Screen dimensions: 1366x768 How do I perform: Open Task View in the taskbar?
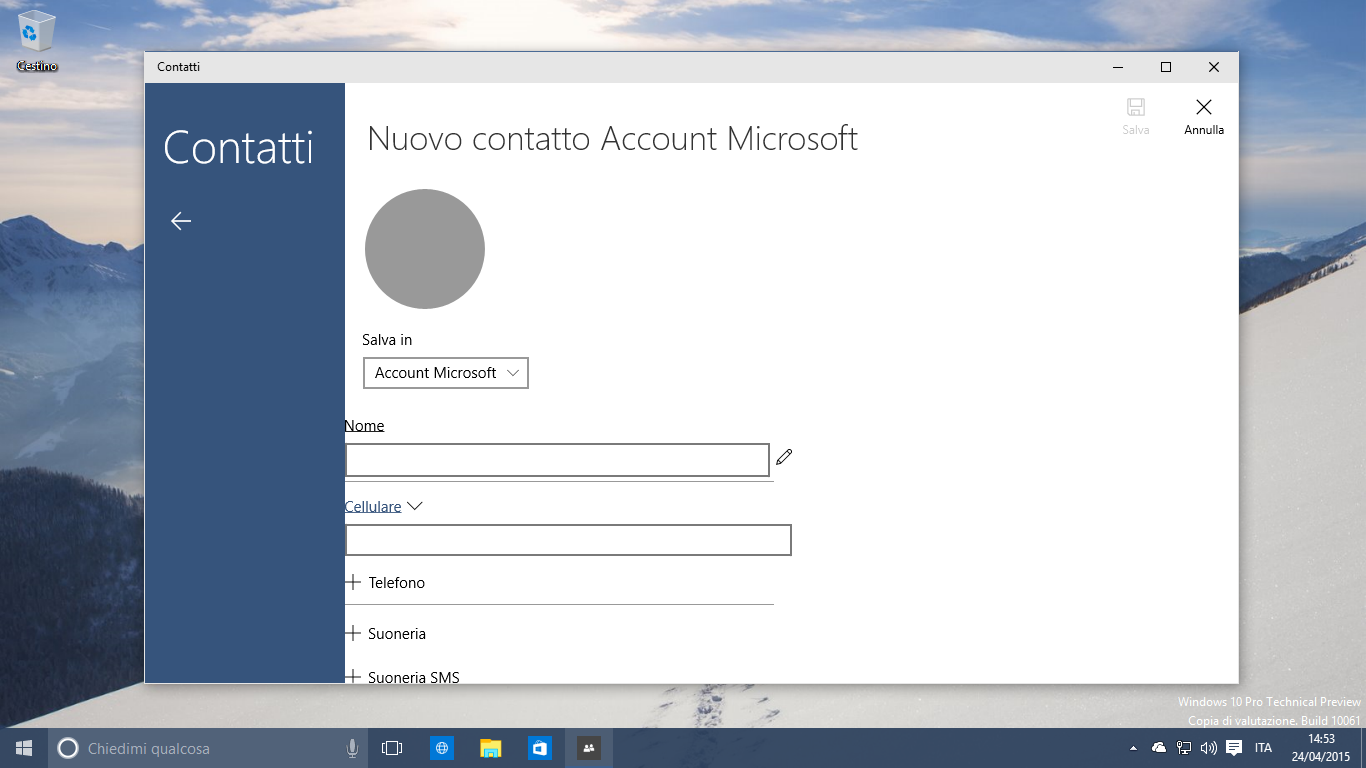(x=392, y=748)
